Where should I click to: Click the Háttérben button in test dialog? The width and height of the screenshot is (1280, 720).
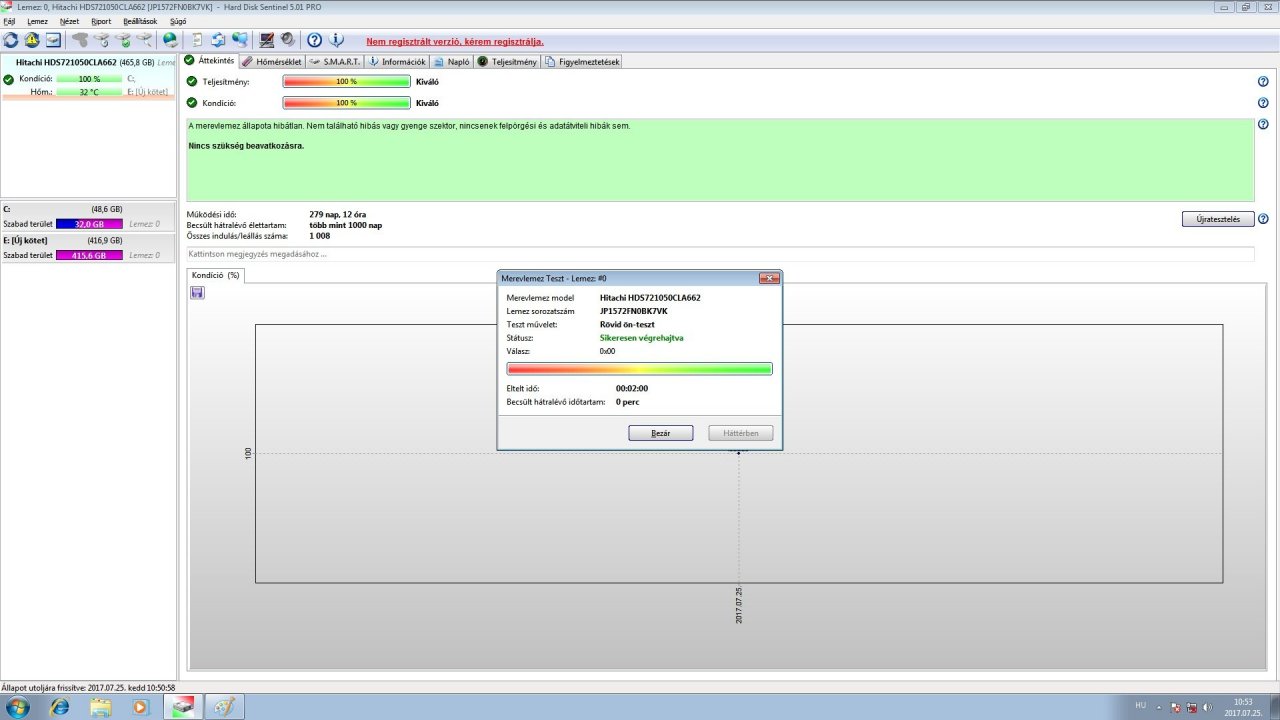tap(740, 433)
